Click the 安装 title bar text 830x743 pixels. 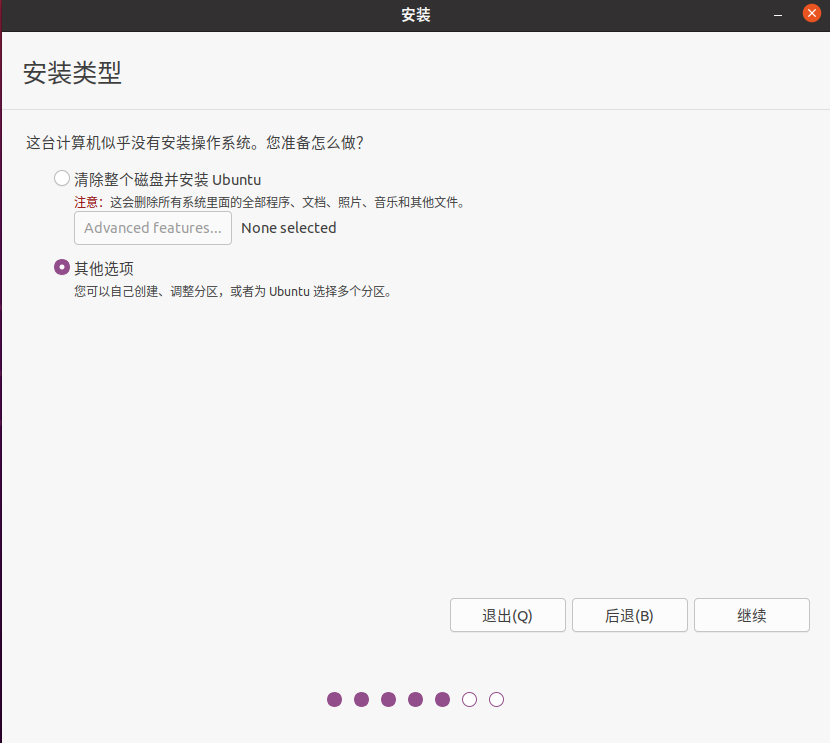pos(416,15)
